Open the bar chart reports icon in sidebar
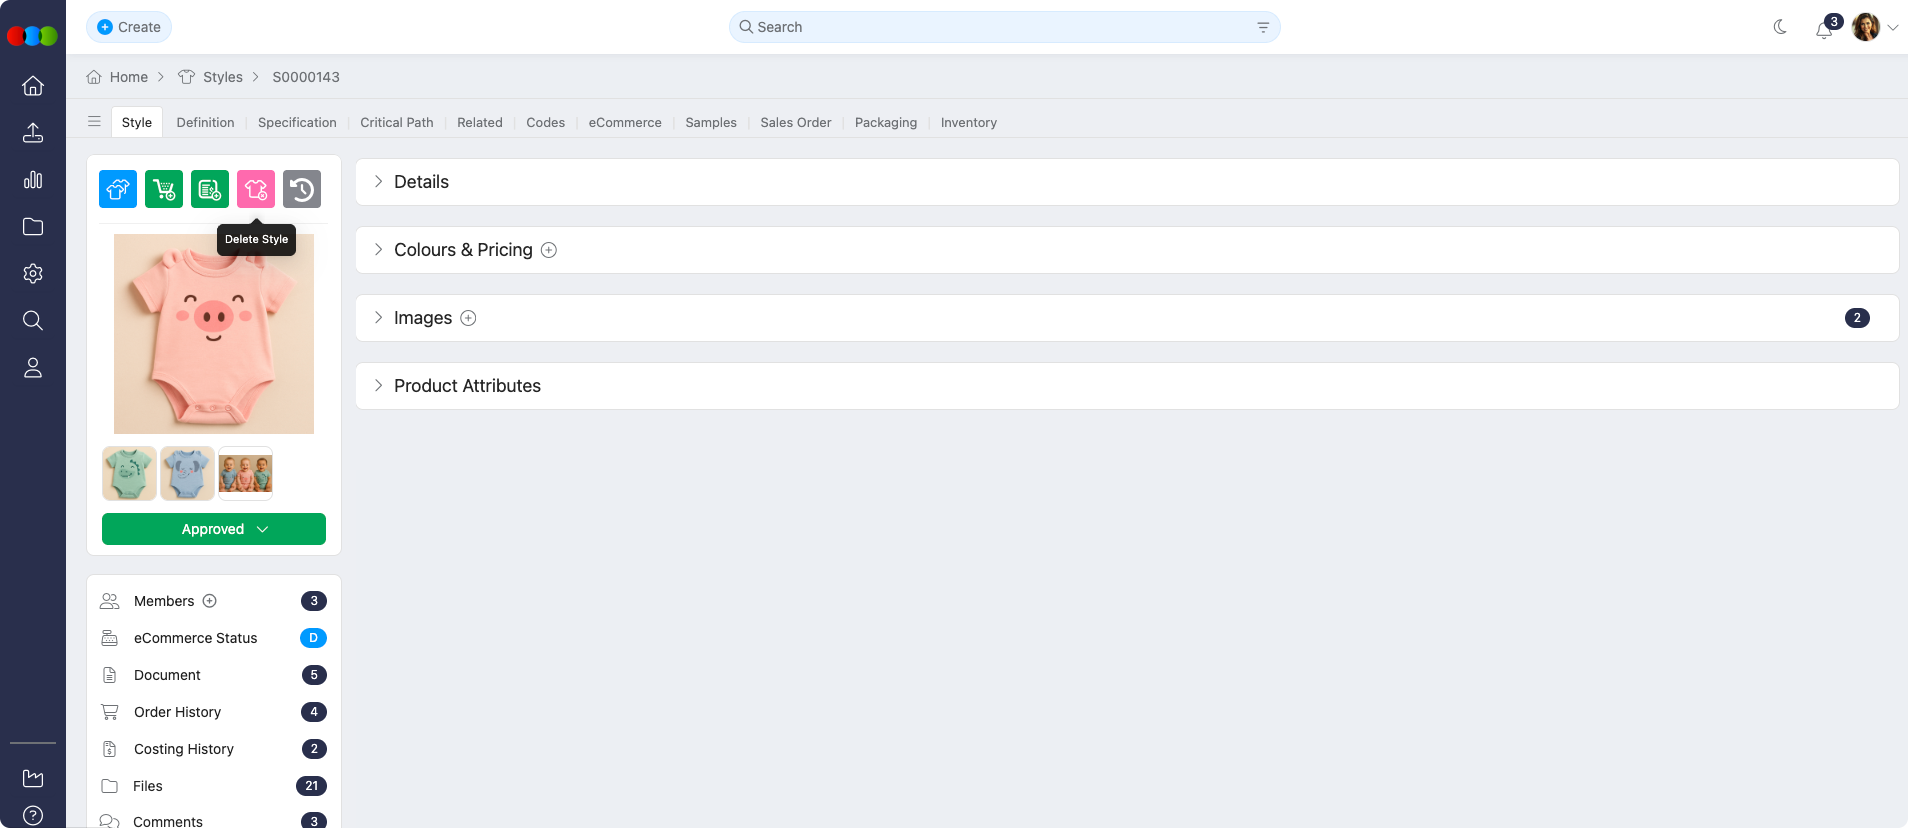This screenshot has width=1908, height=828. [x=33, y=180]
